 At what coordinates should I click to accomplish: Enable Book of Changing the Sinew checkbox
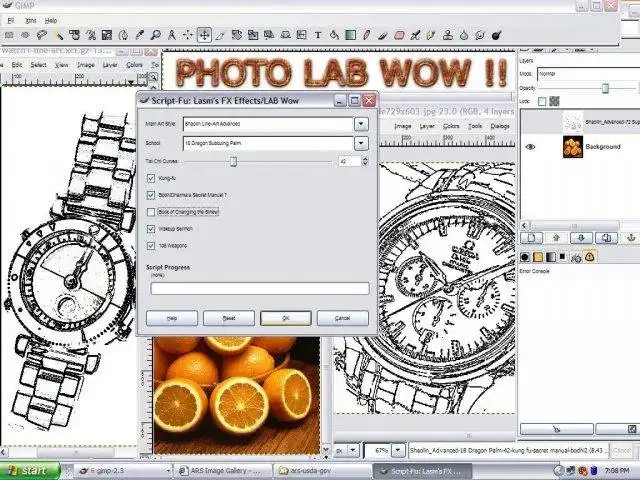coord(151,212)
